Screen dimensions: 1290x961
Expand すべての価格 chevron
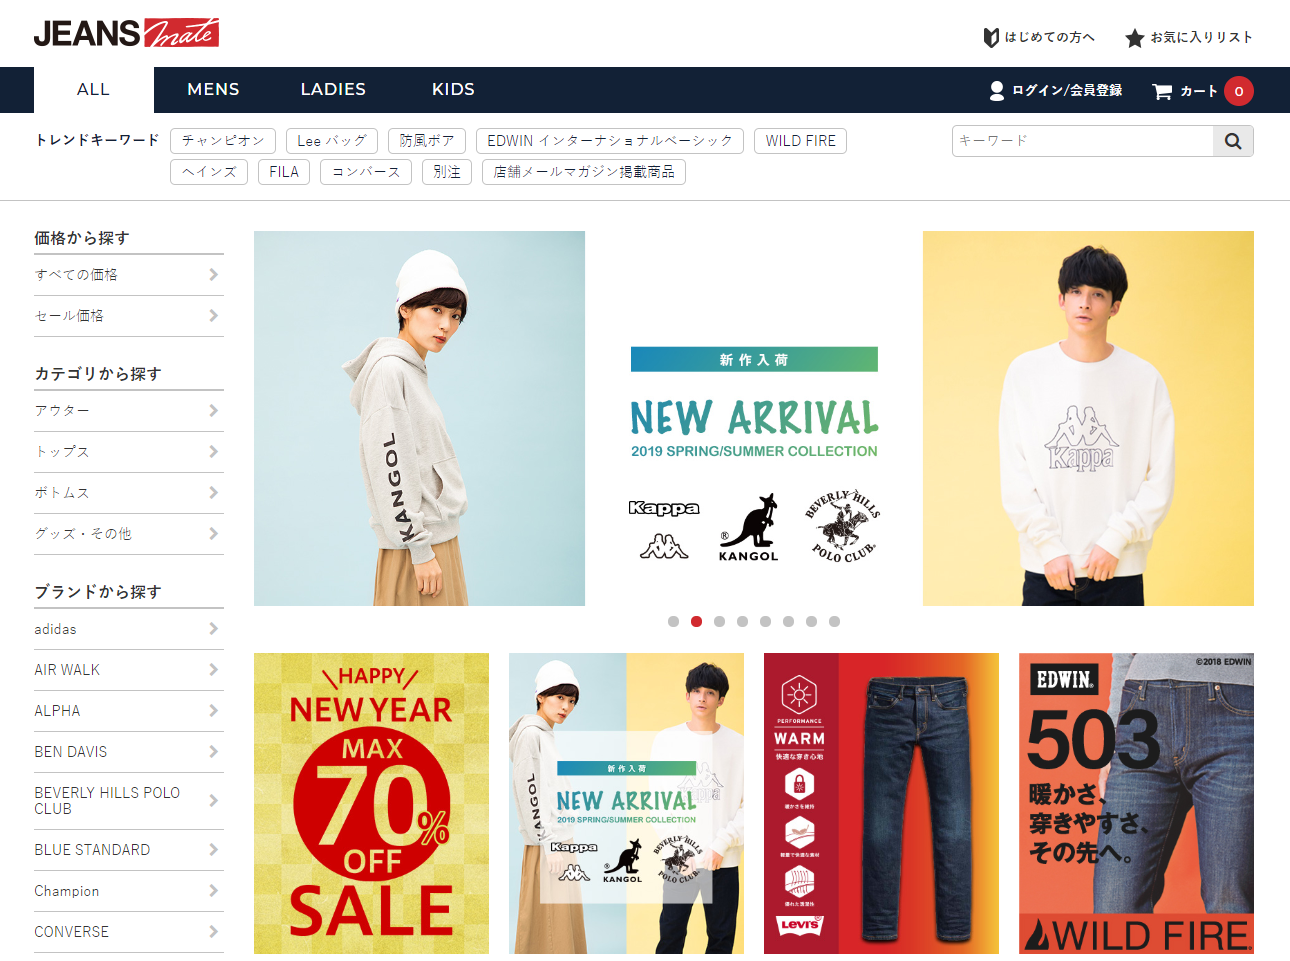pyautogui.click(x=213, y=275)
